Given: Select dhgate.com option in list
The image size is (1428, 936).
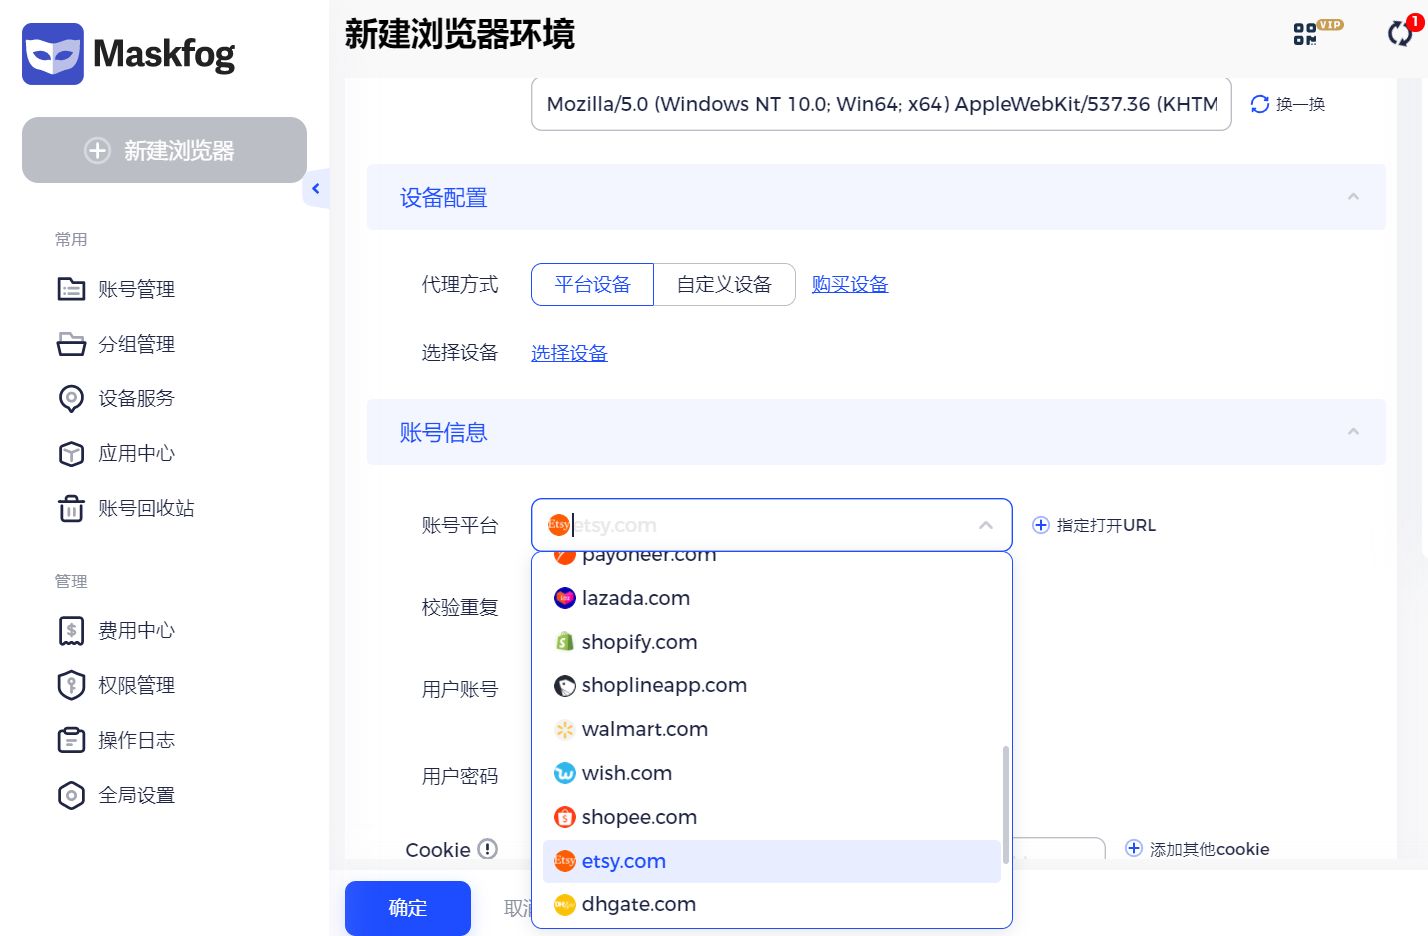Looking at the screenshot, I should (771, 904).
